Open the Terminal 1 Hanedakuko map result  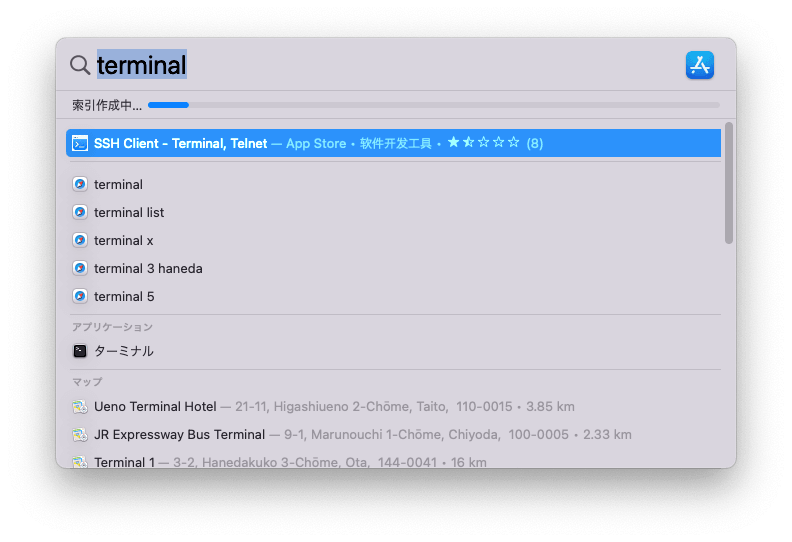point(393,461)
